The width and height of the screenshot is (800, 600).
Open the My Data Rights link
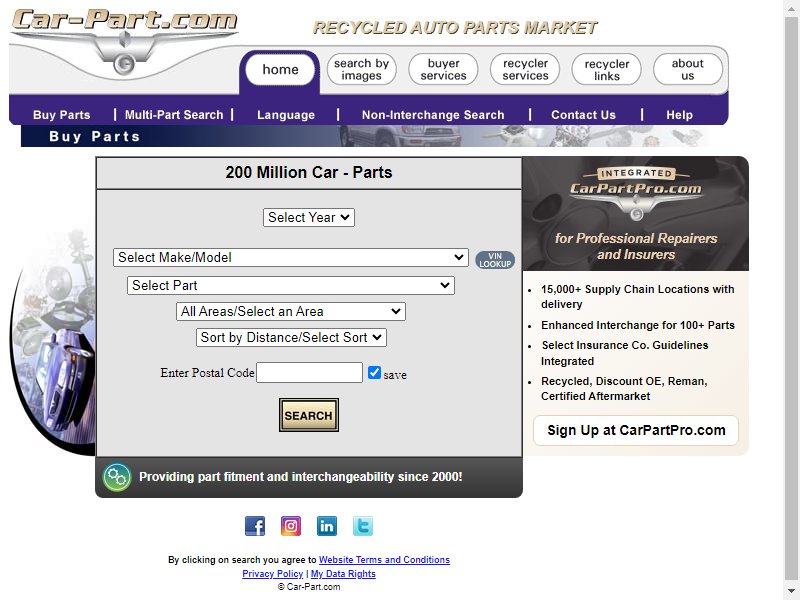pos(343,573)
